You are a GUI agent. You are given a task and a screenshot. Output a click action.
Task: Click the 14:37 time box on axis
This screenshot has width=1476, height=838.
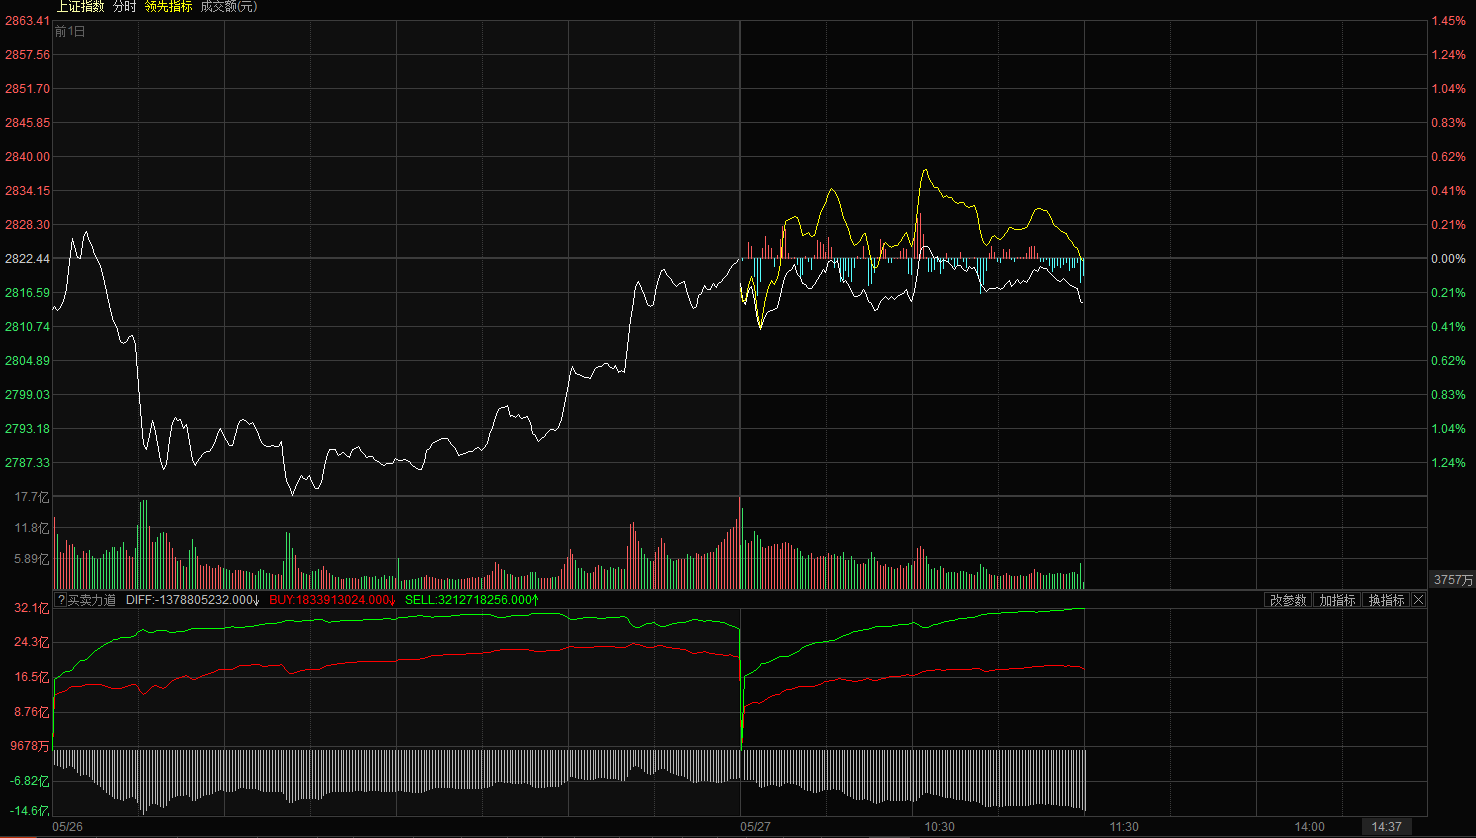(x=1387, y=827)
